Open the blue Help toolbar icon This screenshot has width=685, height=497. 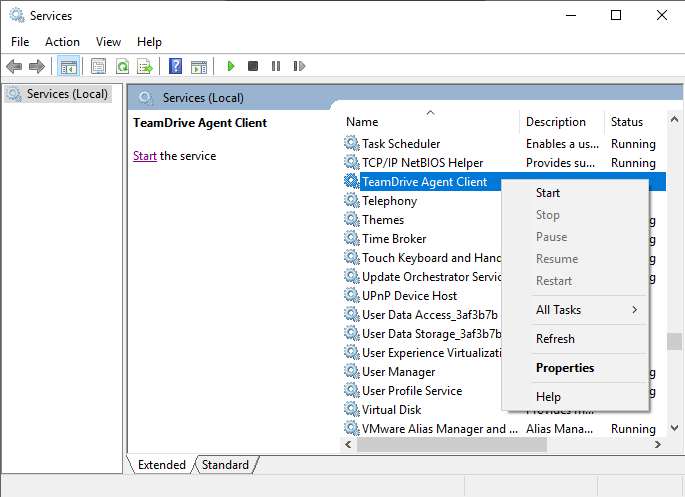point(175,66)
